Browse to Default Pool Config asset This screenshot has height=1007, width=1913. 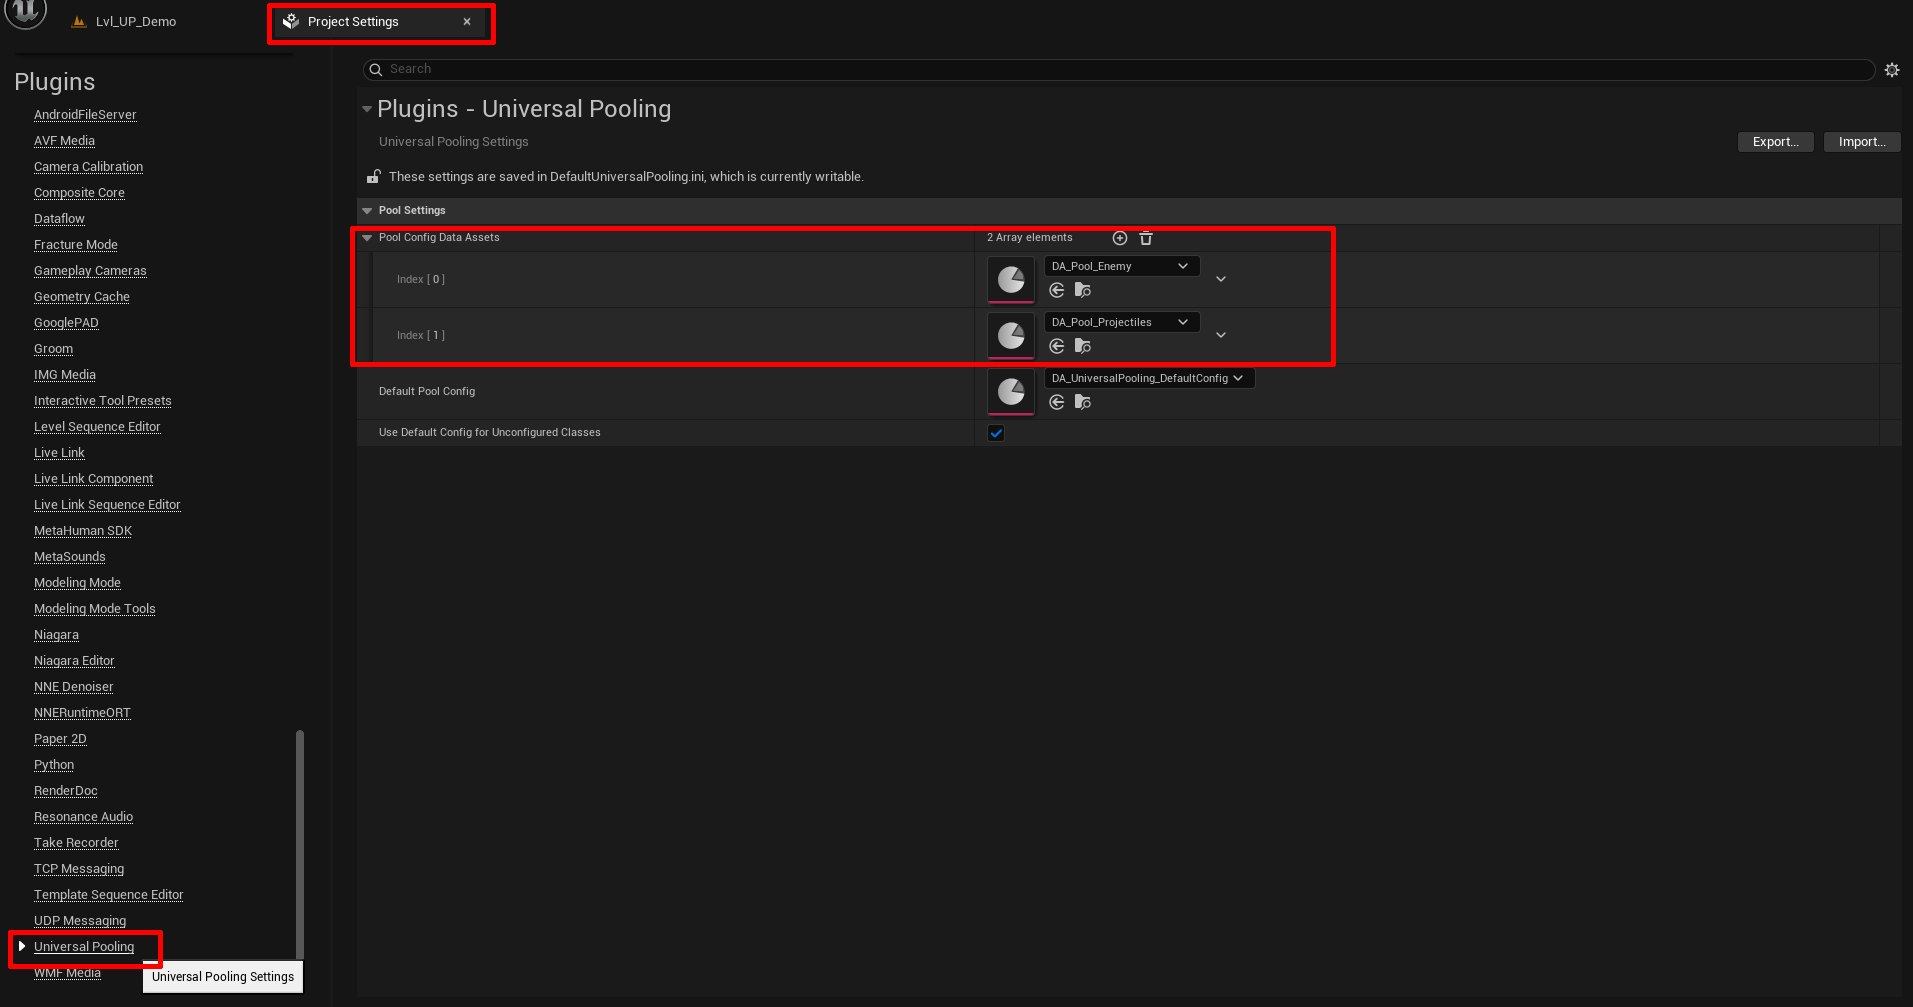(1082, 402)
